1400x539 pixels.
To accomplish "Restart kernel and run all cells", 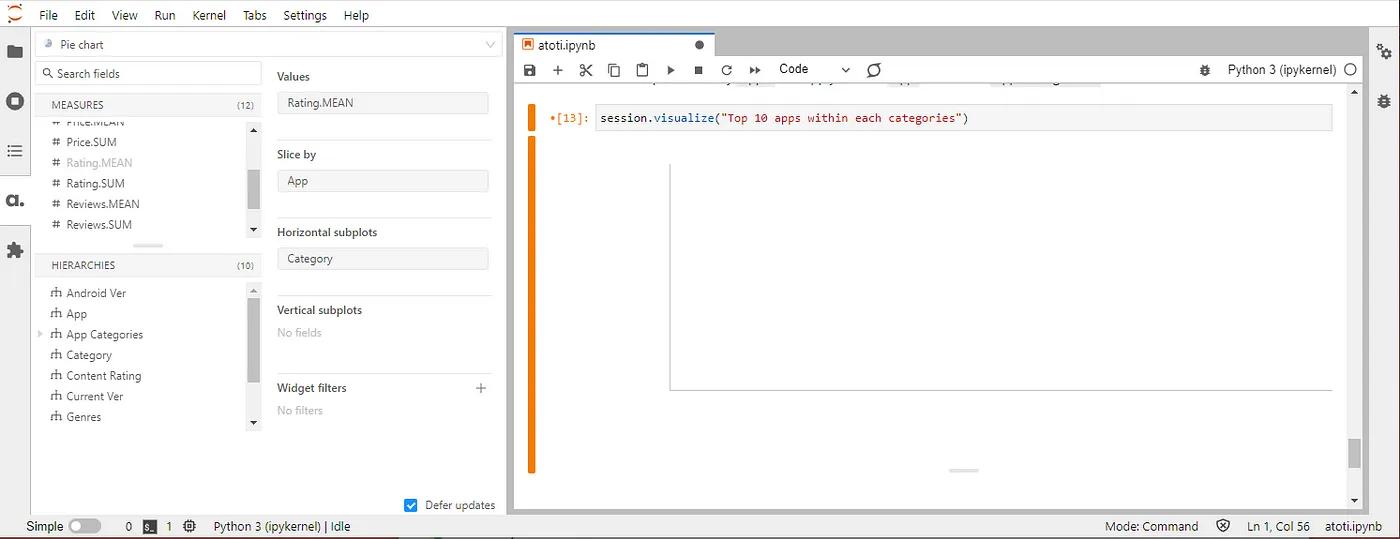I will tap(755, 70).
